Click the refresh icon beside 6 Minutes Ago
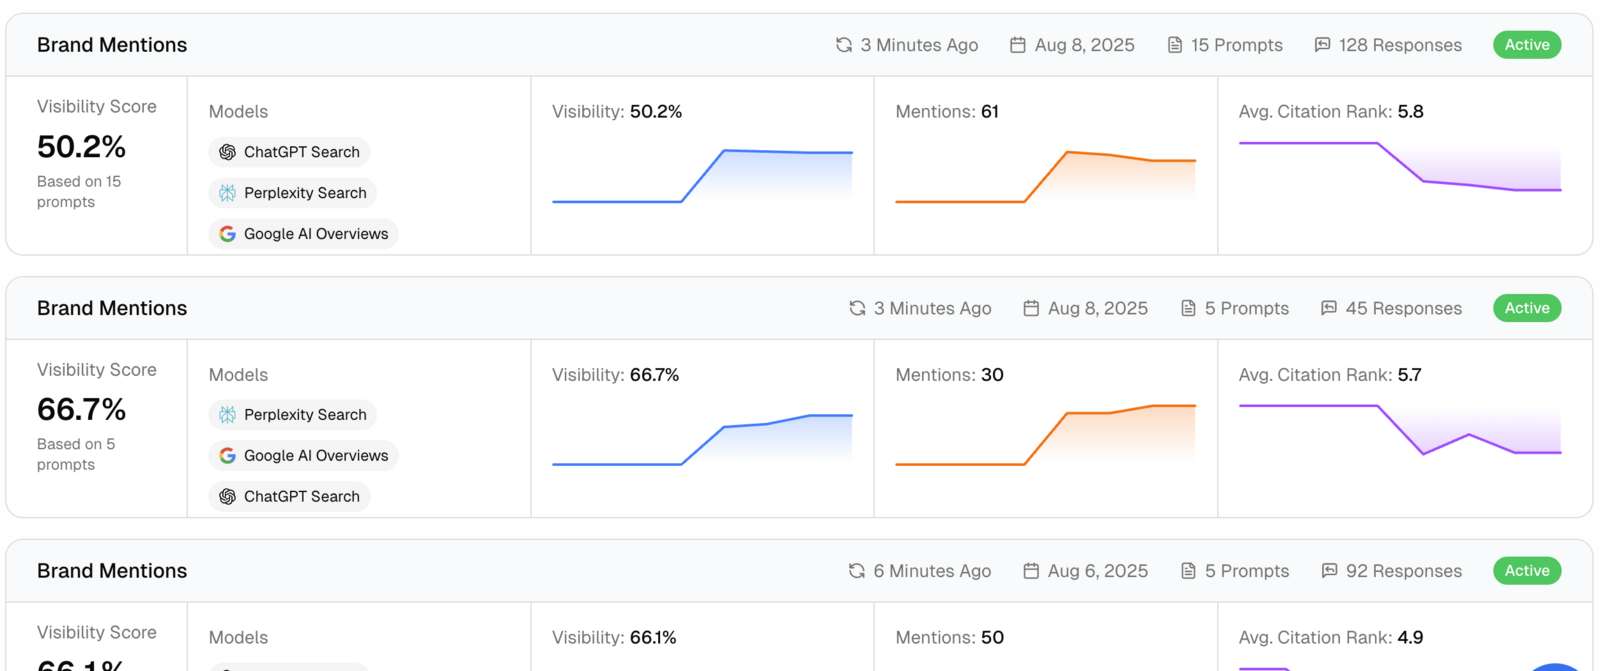 pos(857,571)
